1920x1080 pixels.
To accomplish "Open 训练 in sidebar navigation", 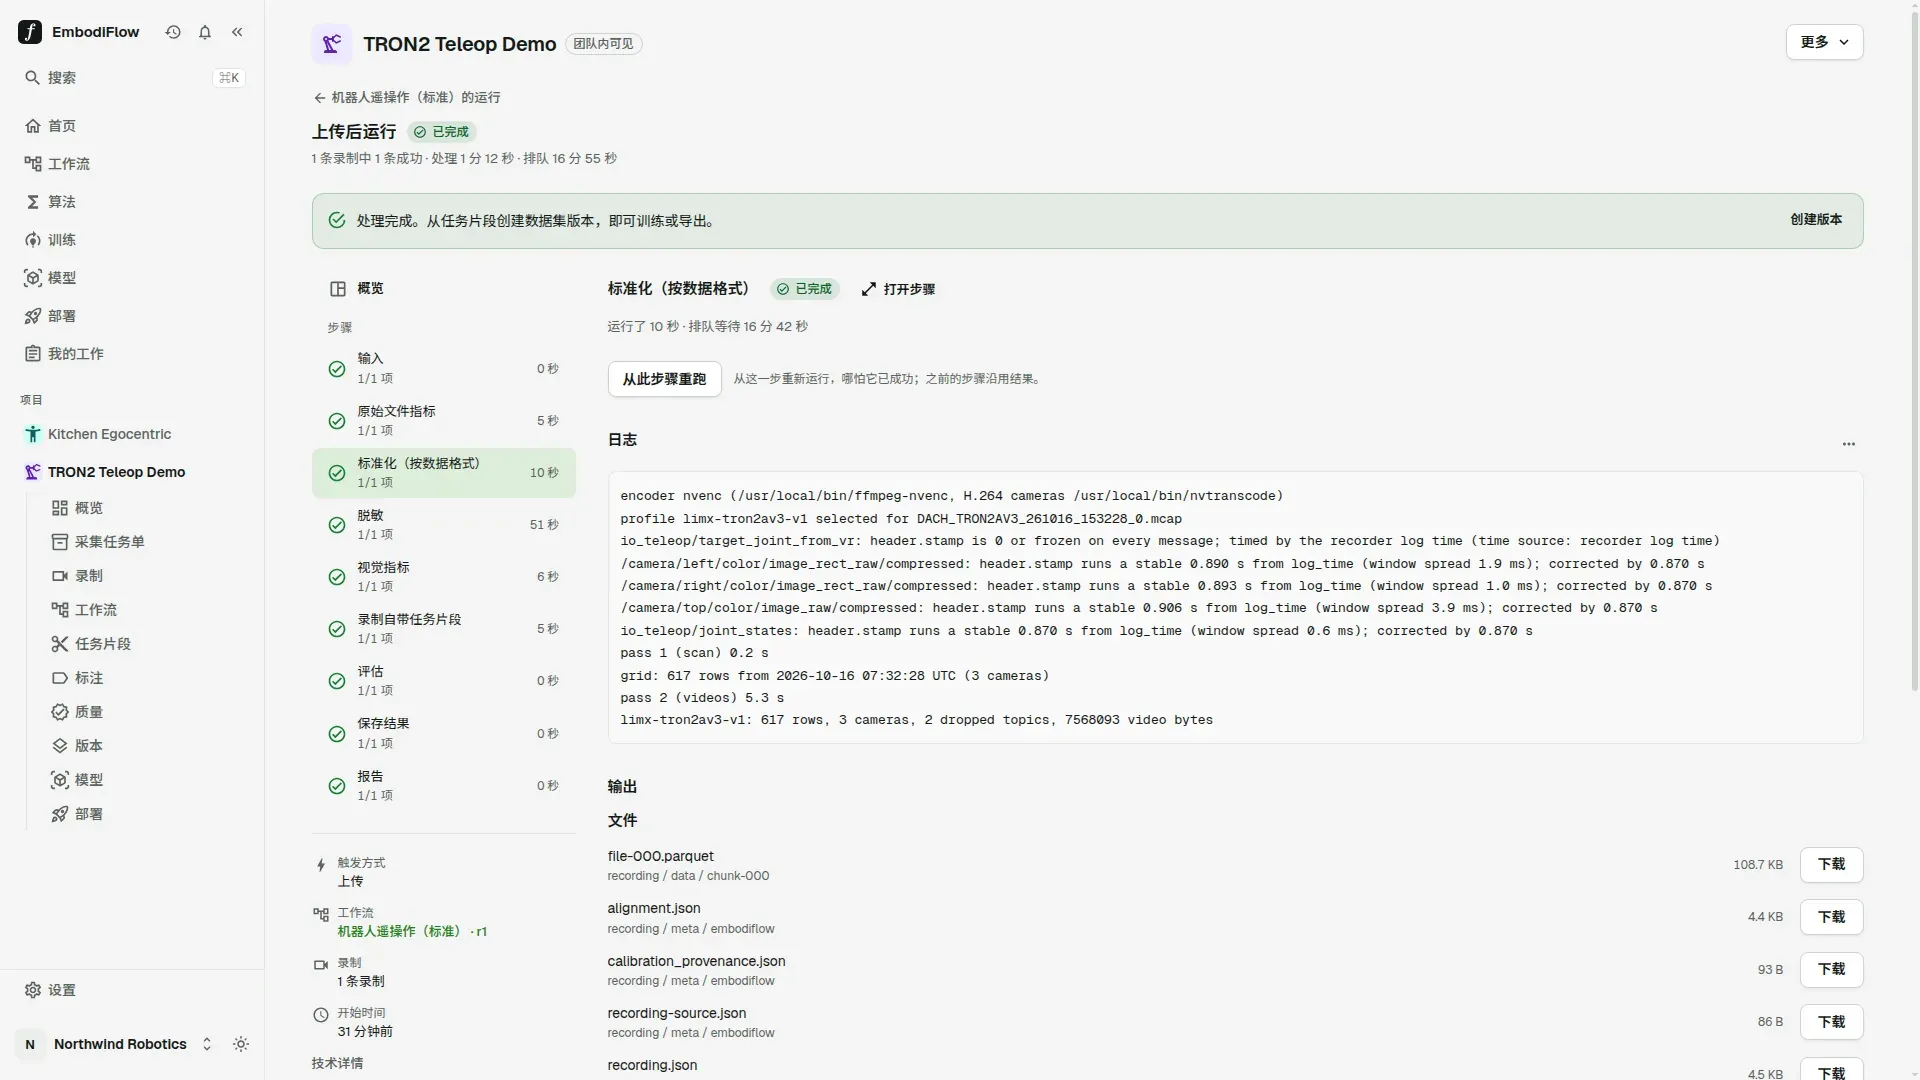I will [132, 240].
